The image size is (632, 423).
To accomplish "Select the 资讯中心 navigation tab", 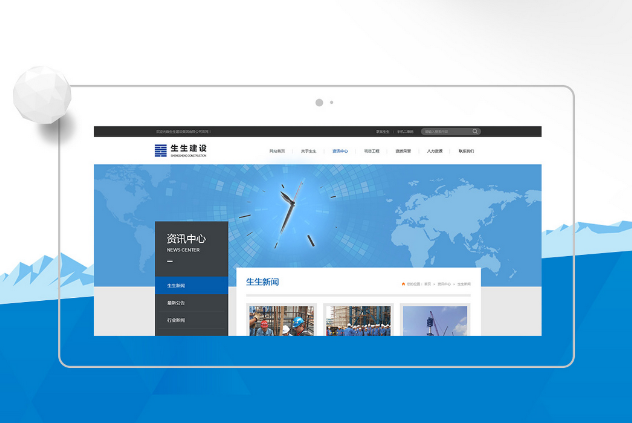I will (x=340, y=151).
